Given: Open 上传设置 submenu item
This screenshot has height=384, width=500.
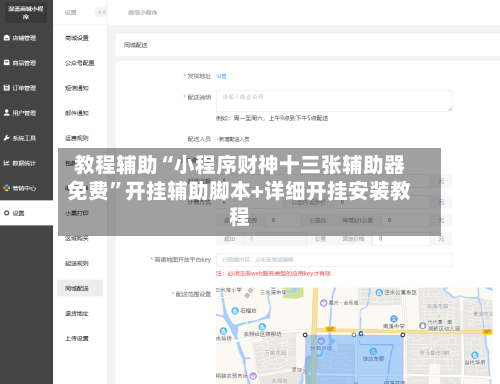Looking at the screenshot, I should (77, 338).
